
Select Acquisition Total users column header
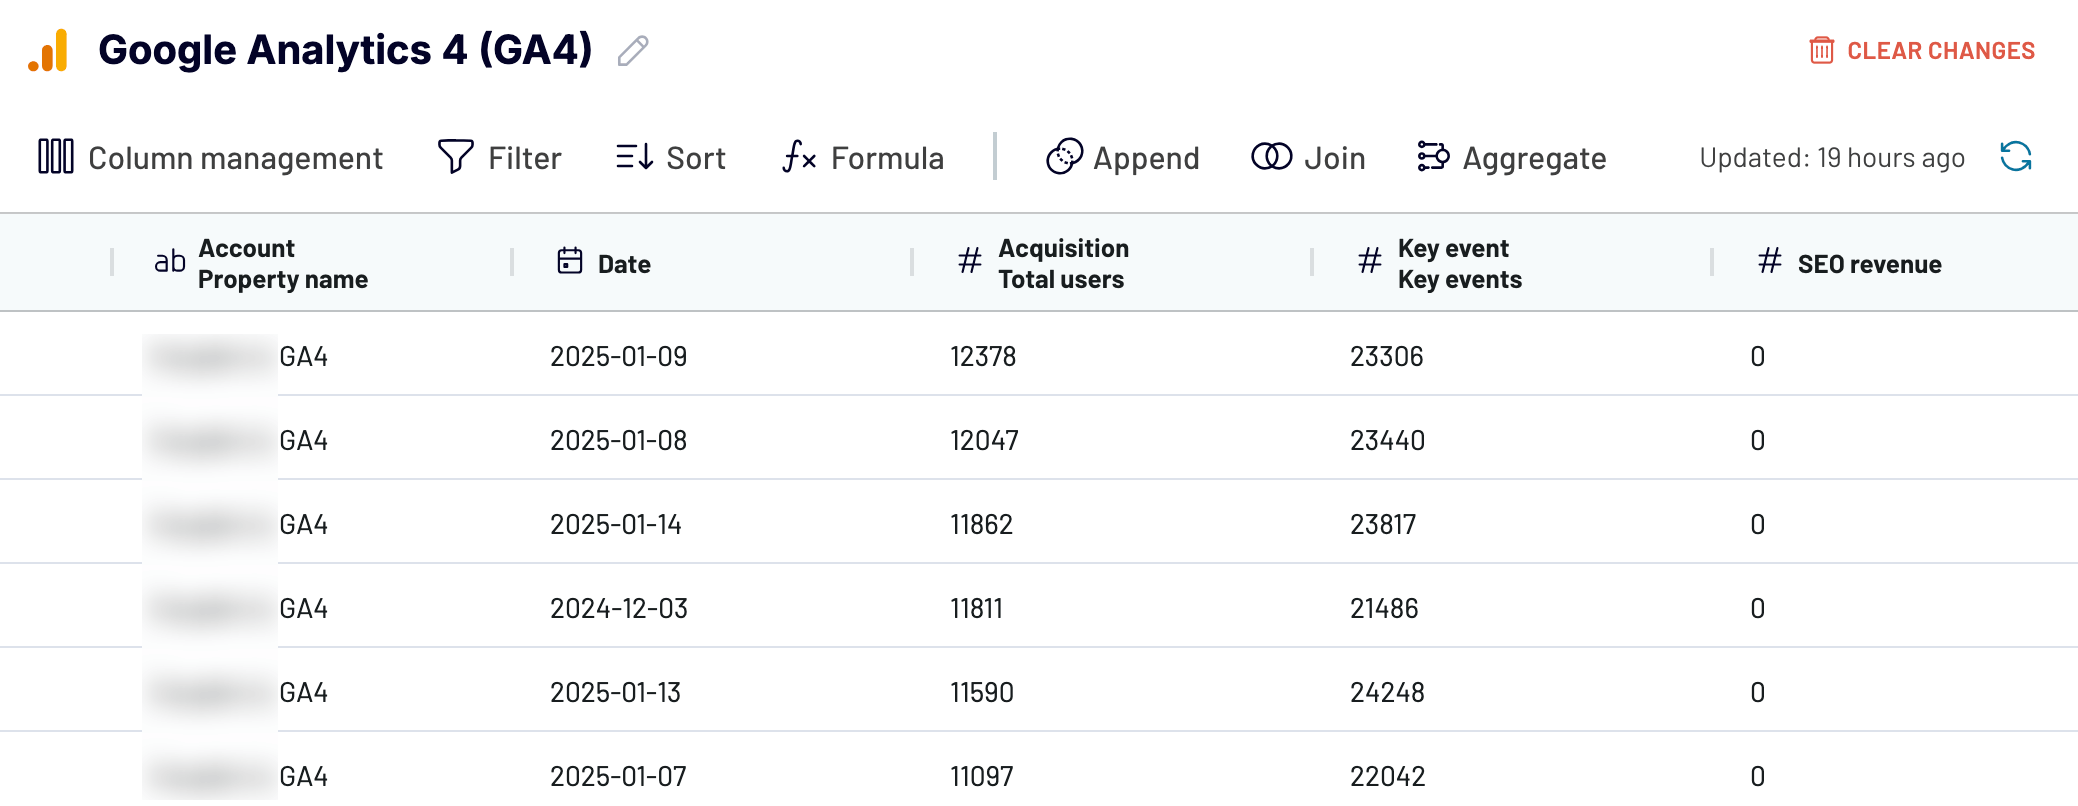(1064, 264)
